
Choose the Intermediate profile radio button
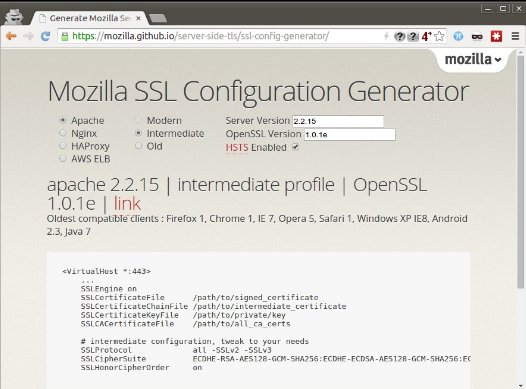pyautogui.click(x=138, y=133)
